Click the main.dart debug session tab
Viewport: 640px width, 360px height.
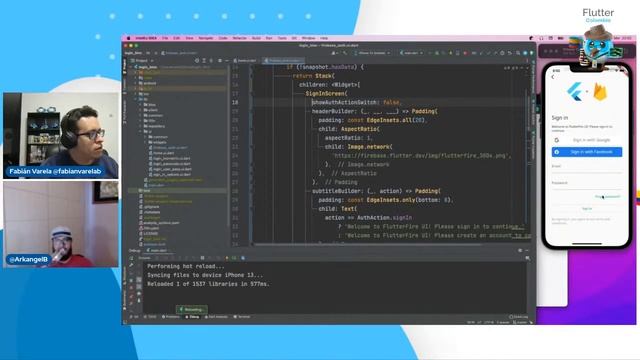158,250
